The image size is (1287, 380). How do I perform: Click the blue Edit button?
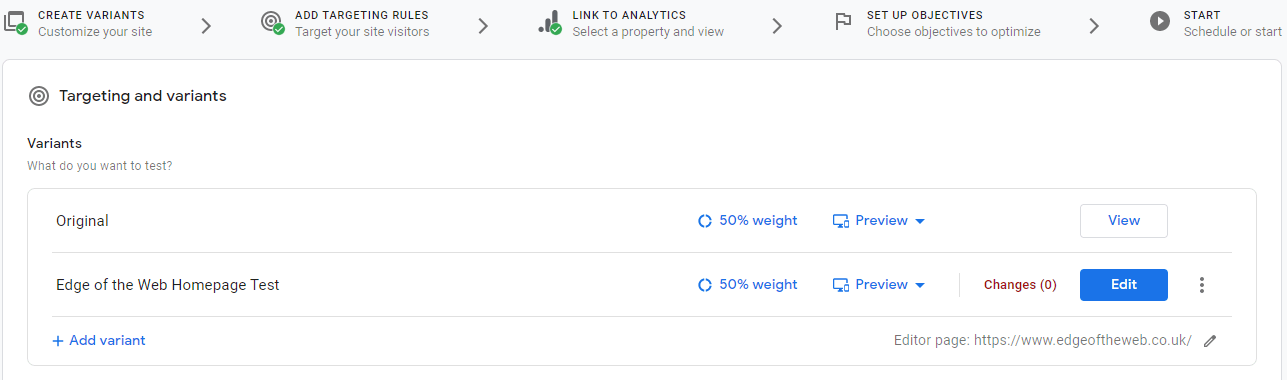1124,285
